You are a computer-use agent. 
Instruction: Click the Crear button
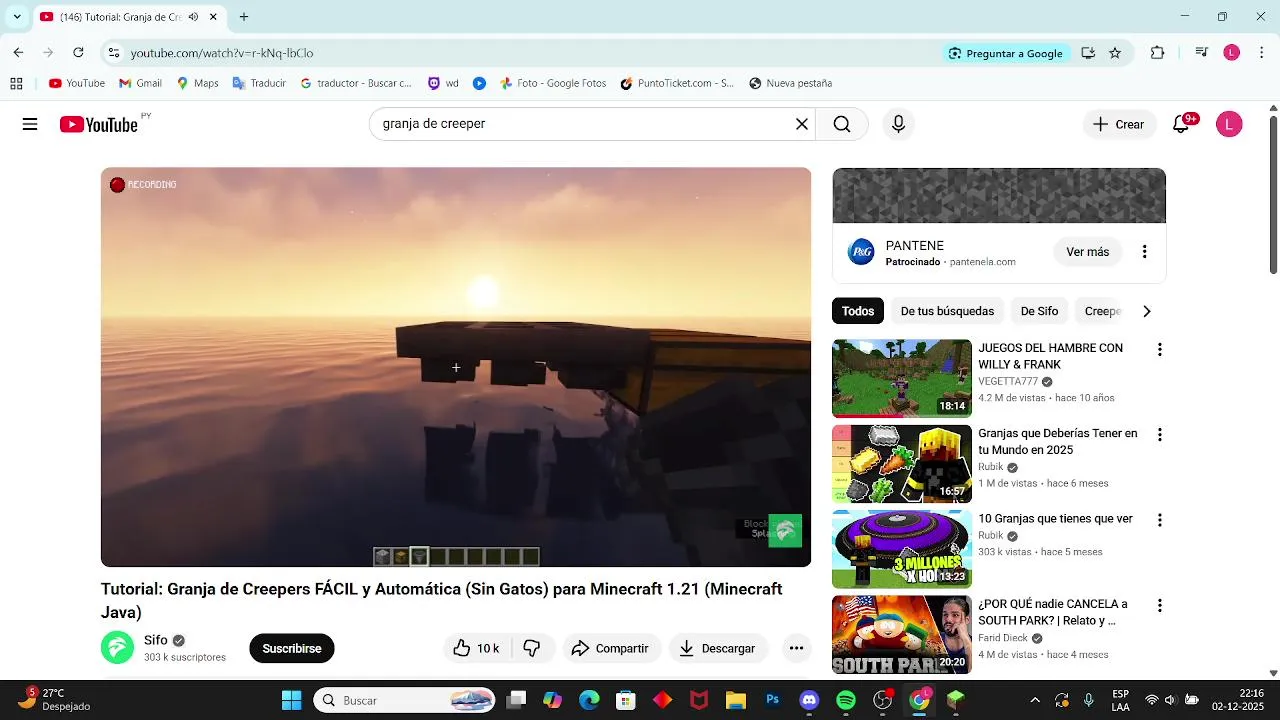(1119, 124)
